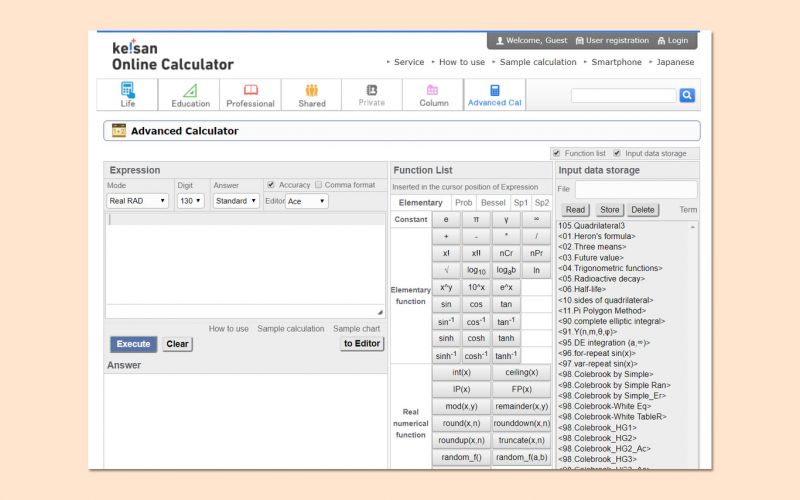
Task: Open the Shared category icon
Action: click(x=311, y=91)
